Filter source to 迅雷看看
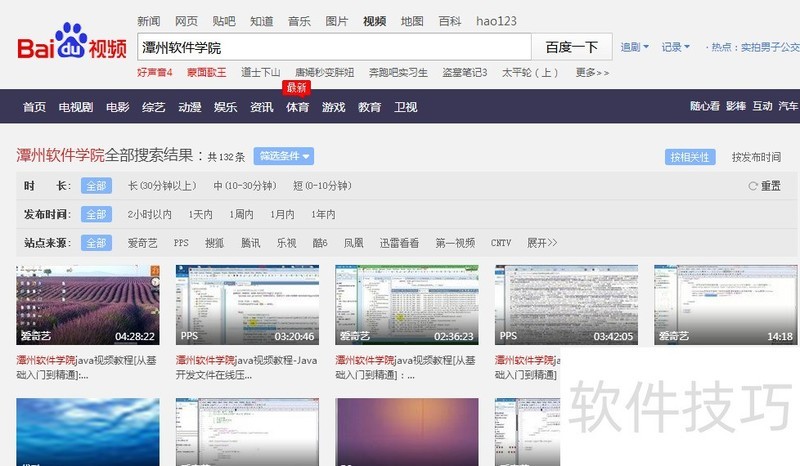This screenshot has width=800, height=466. (399, 243)
